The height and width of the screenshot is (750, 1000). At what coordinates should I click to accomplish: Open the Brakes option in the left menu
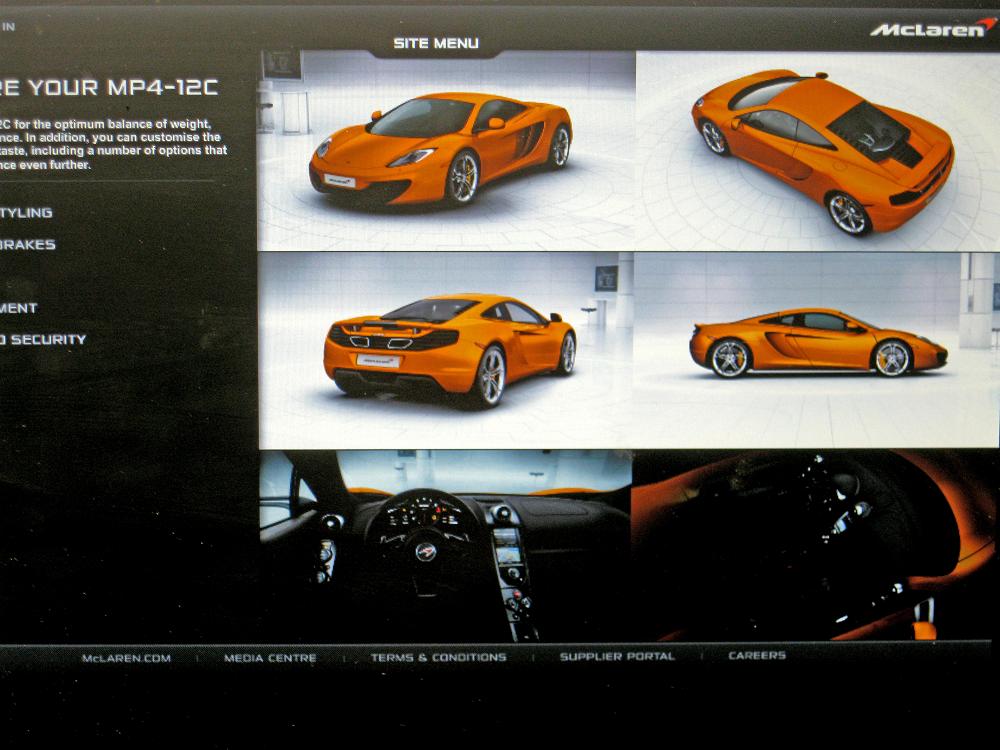pyautogui.click(x=27, y=245)
